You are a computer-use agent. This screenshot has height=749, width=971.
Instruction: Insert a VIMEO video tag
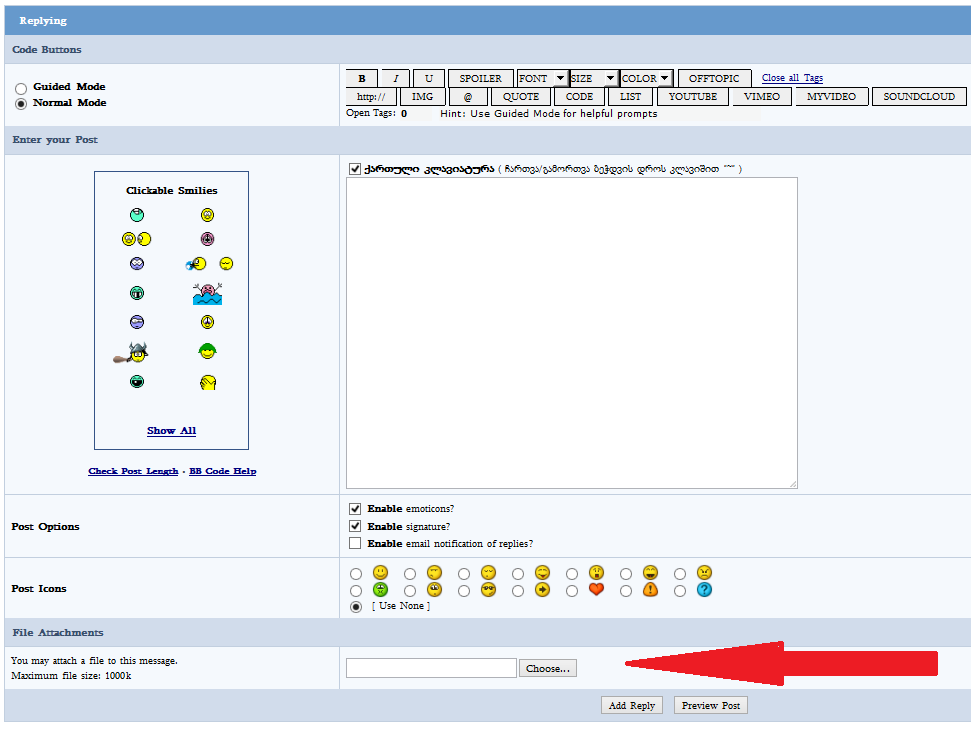coord(762,97)
